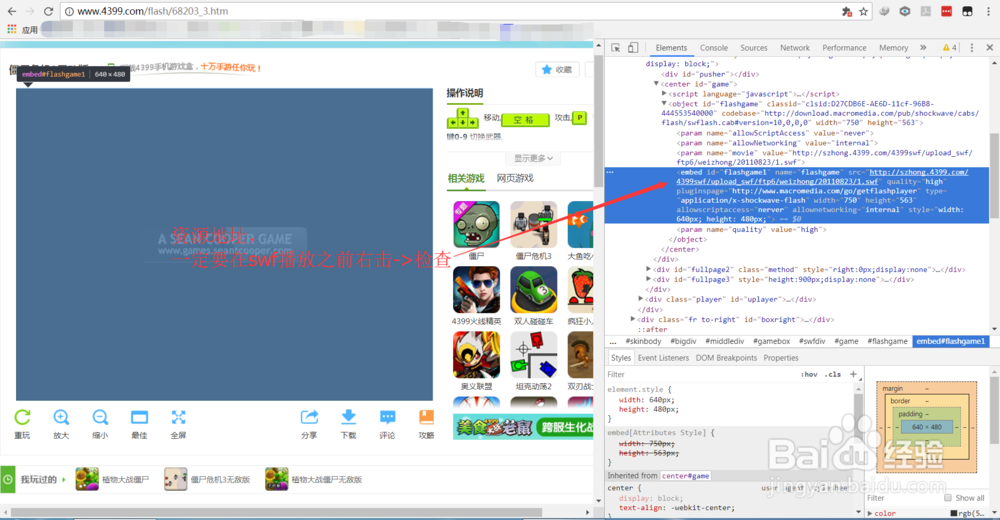Image resolution: width=1000 pixels, height=520 pixels.
Task: Open the 4399火线精英 game thumbnail
Action: click(x=476, y=290)
